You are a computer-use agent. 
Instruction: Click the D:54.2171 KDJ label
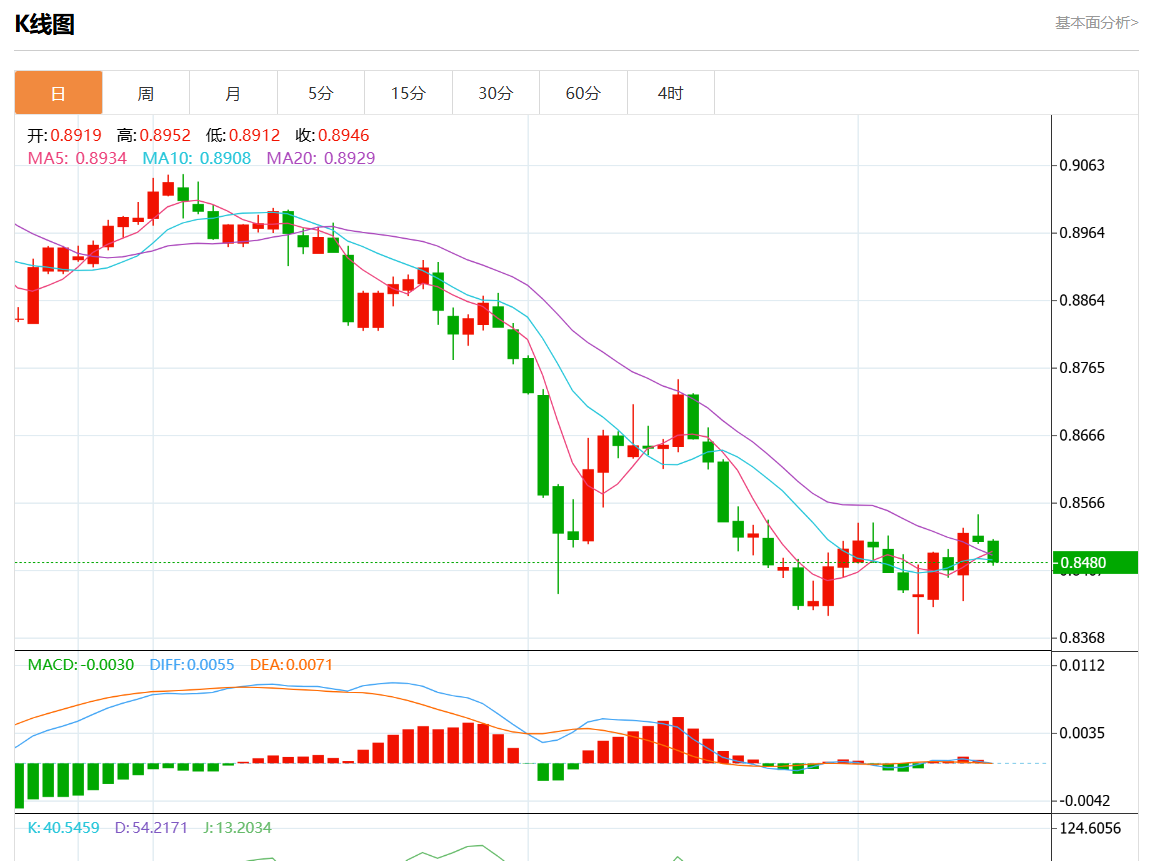[x=151, y=827]
